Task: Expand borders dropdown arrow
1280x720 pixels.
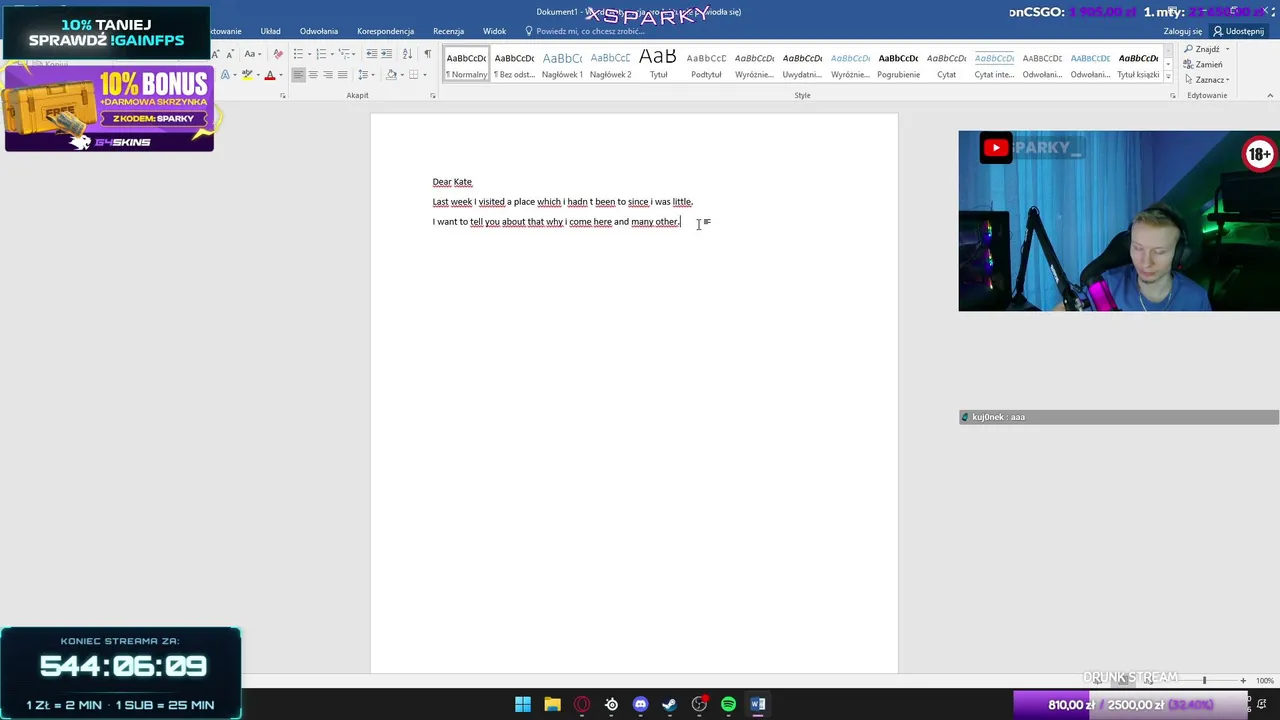Action: coord(425,75)
